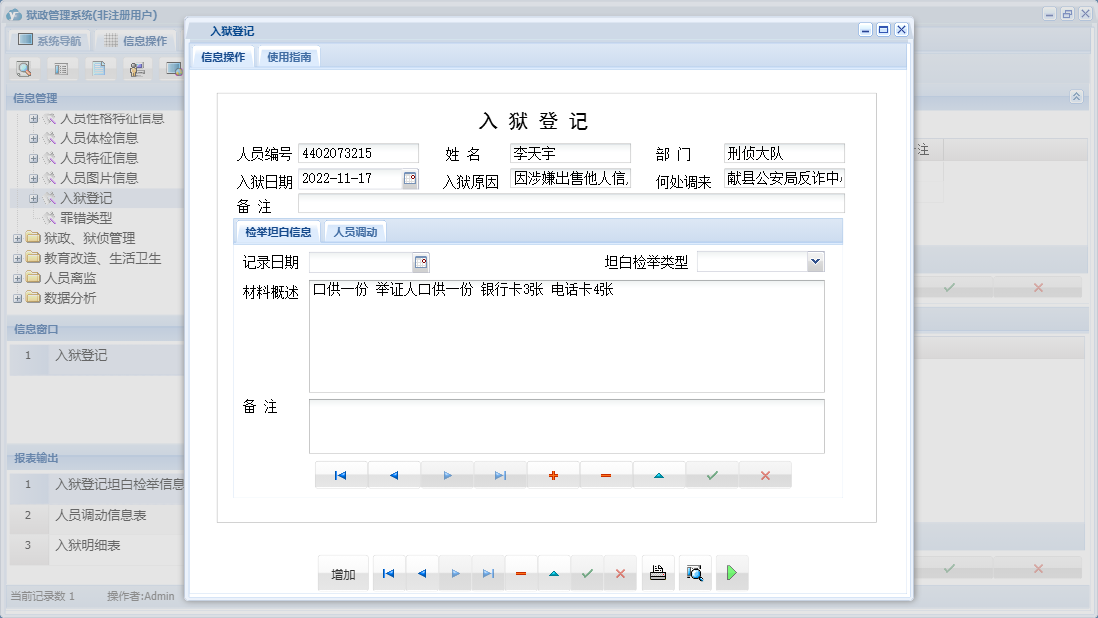Open the 入狱日期 calendar picker

point(410,178)
